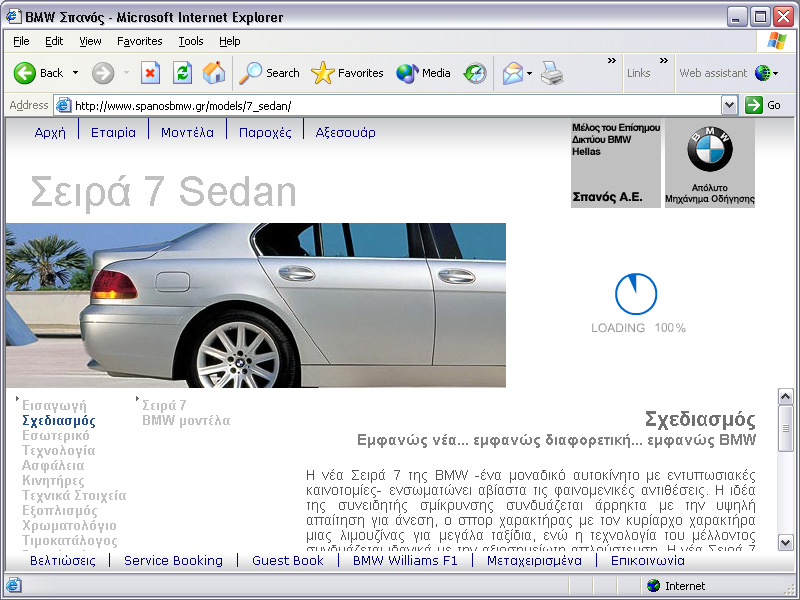This screenshot has width=800, height=600.
Task: Click scroll up arrow of text panel
Action: [785, 396]
